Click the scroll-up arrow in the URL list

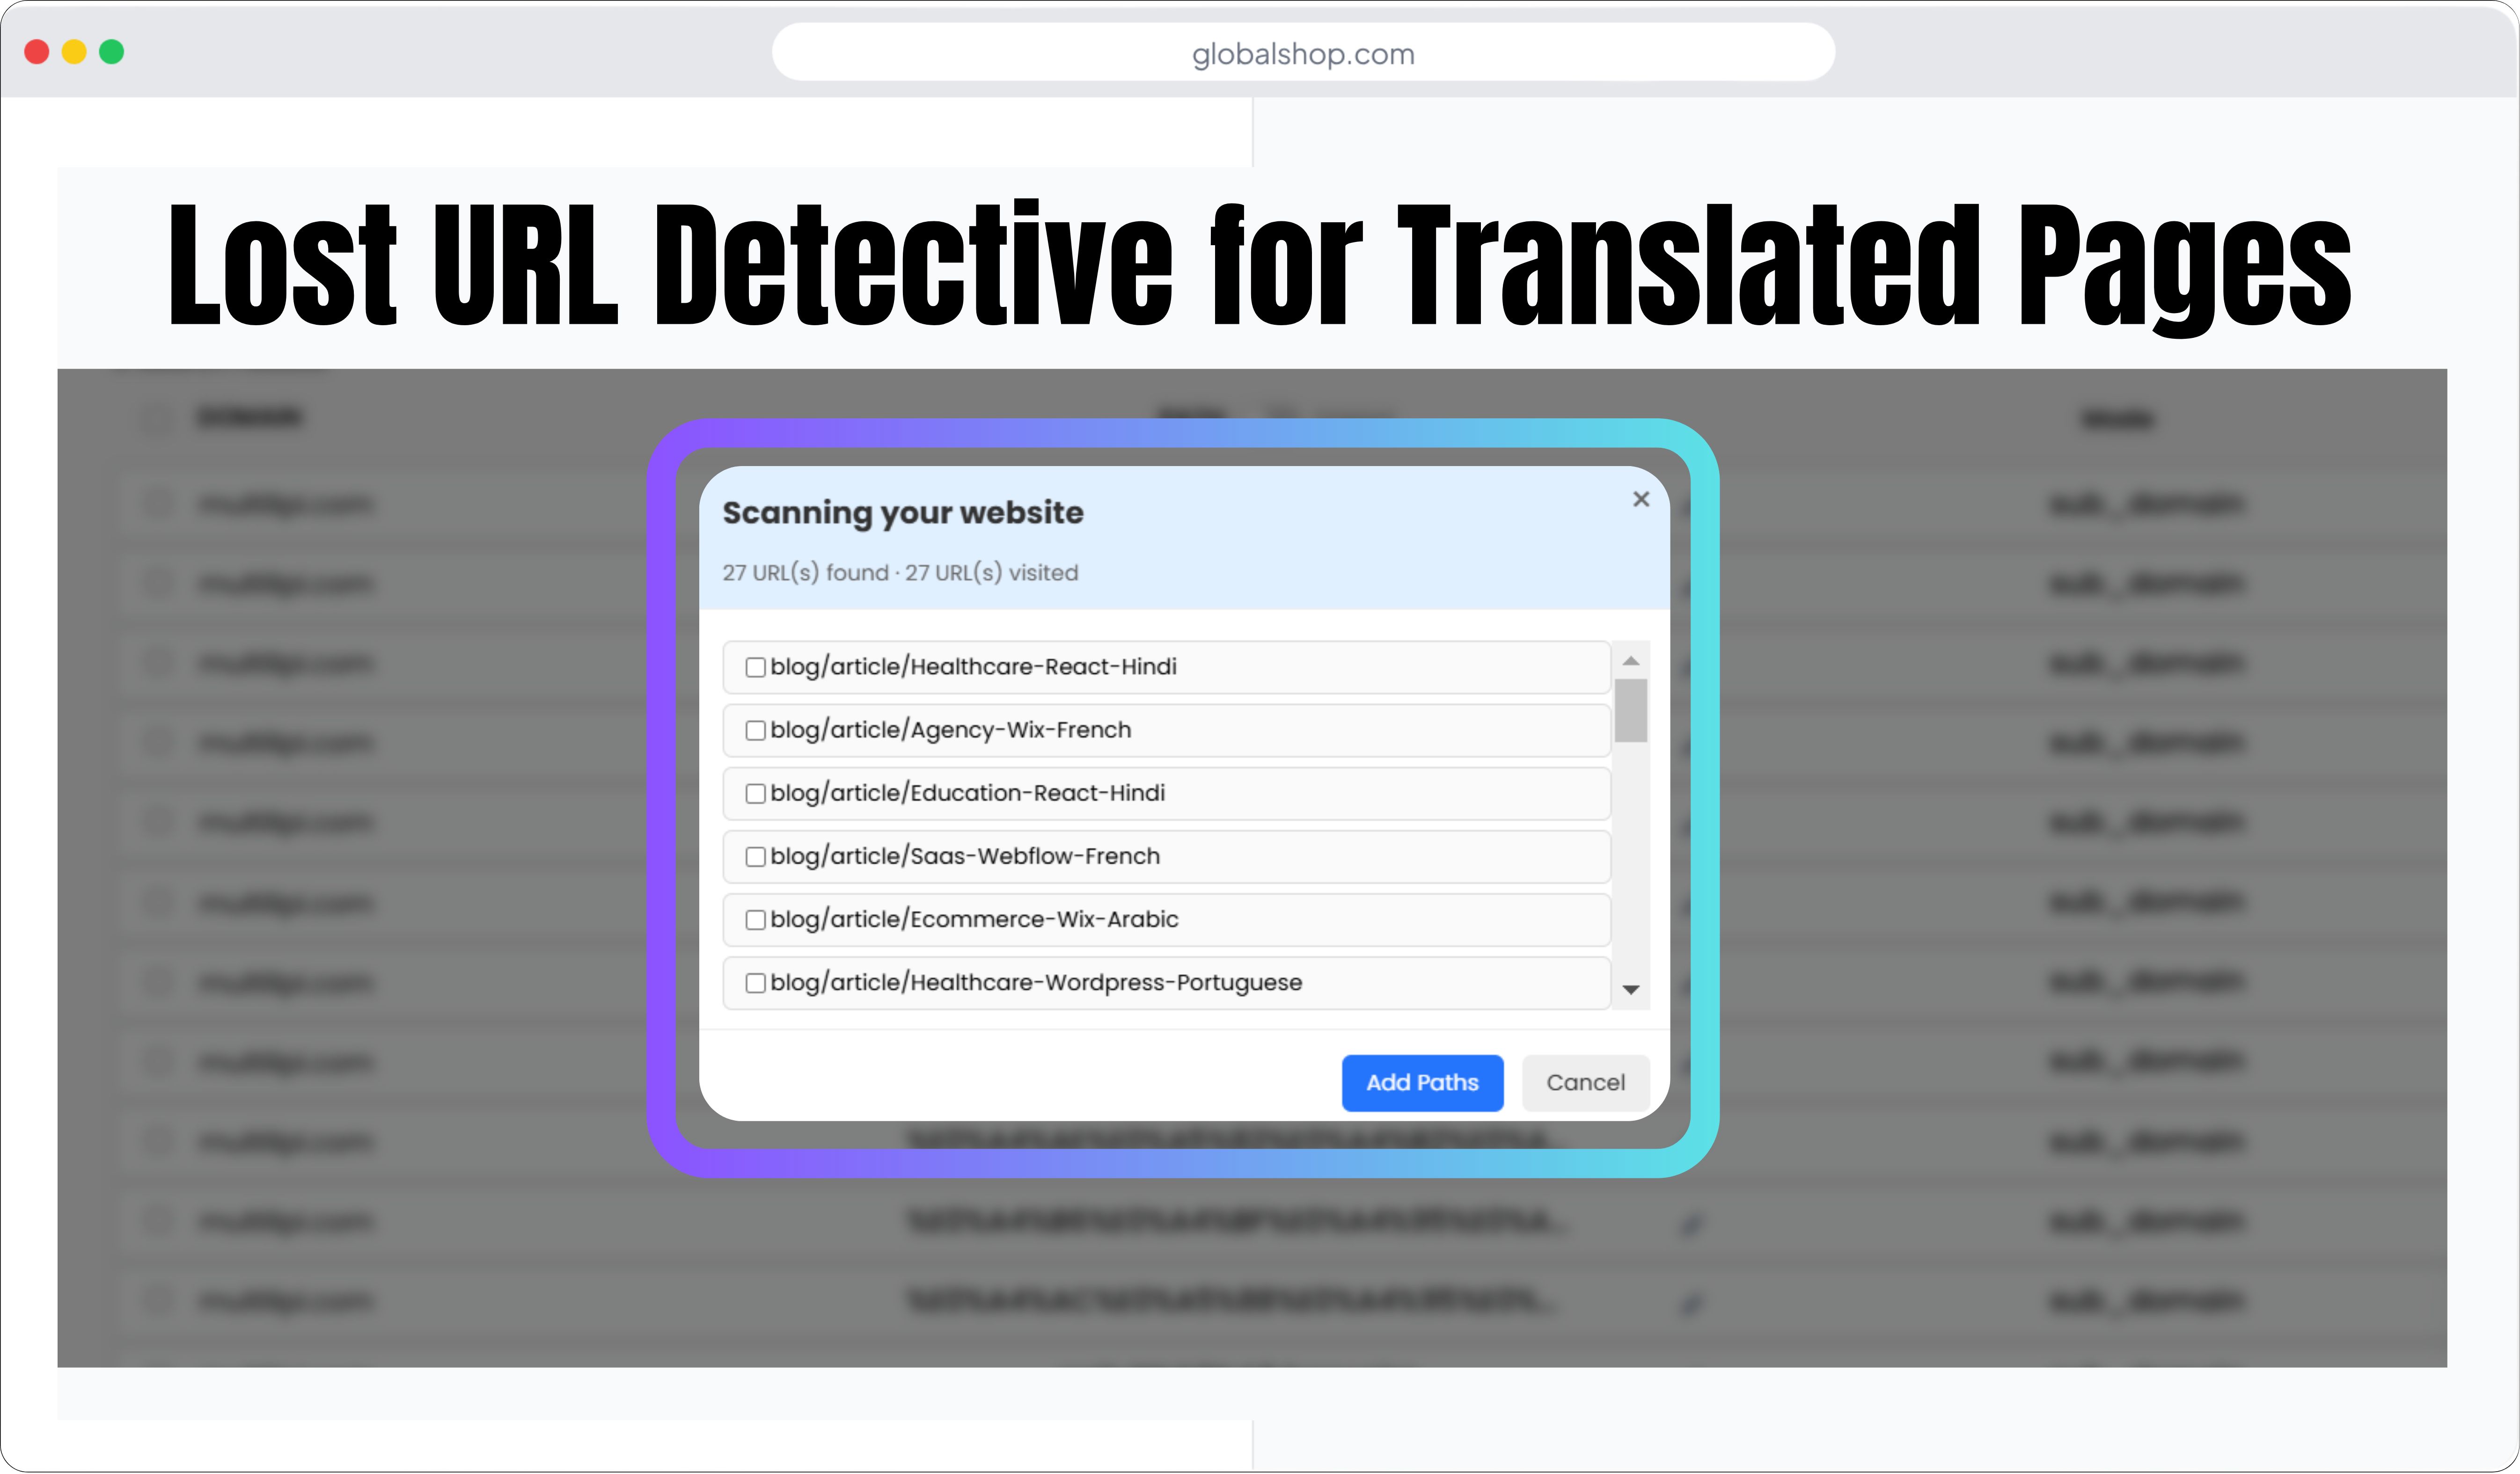(1630, 659)
